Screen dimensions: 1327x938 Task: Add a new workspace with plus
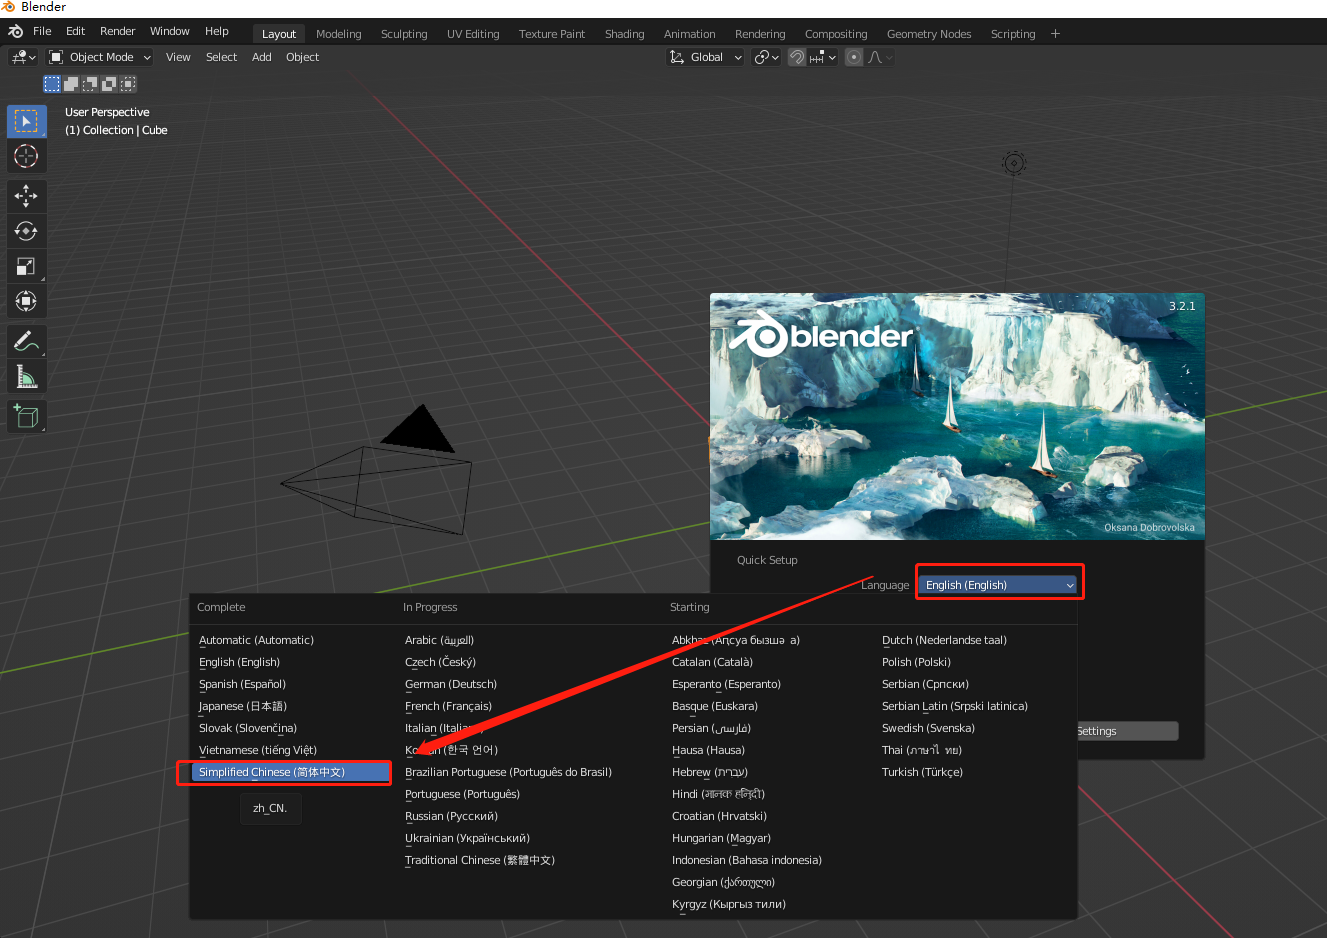click(1055, 34)
